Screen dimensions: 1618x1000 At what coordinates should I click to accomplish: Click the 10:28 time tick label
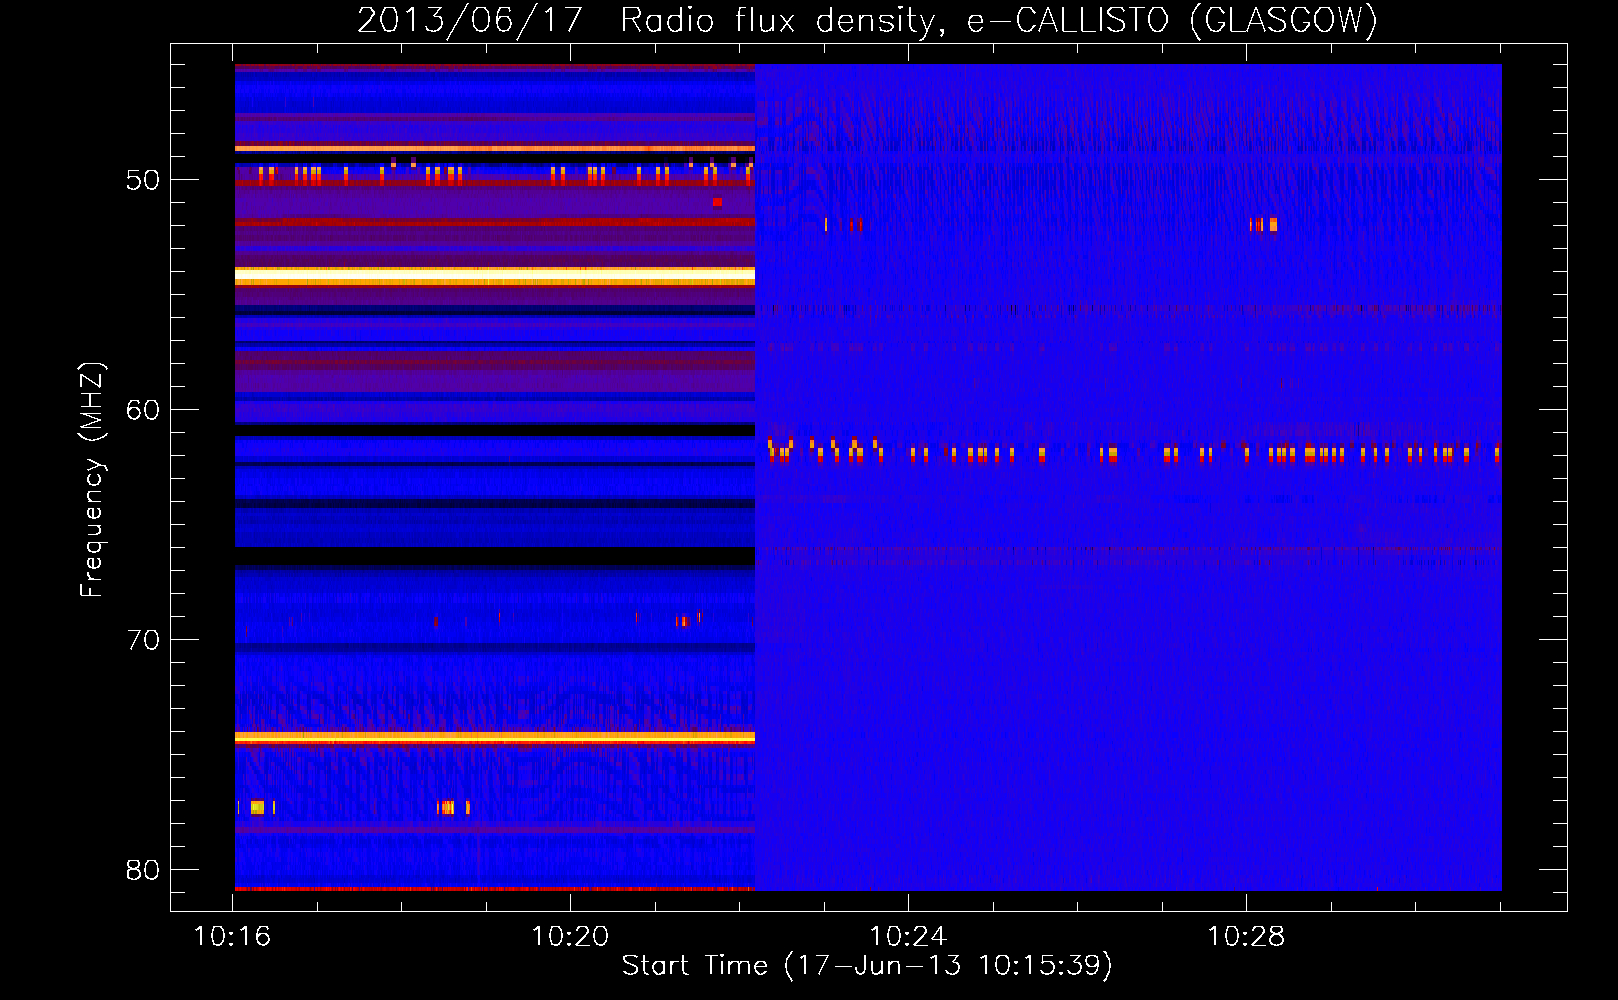[1246, 937]
